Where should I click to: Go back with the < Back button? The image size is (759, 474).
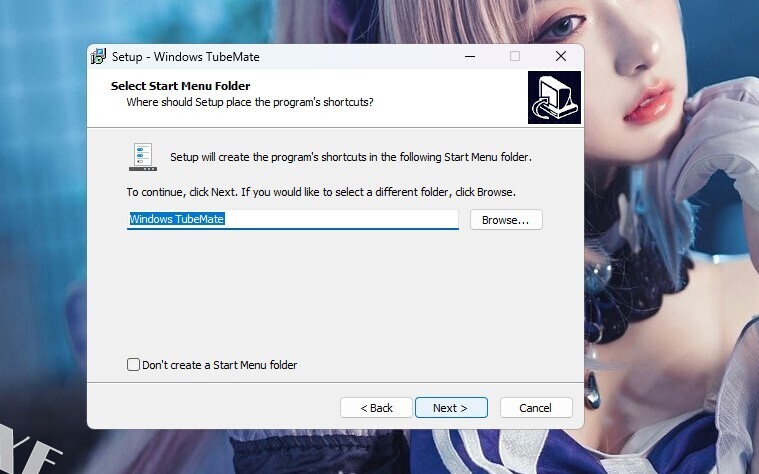tap(376, 408)
